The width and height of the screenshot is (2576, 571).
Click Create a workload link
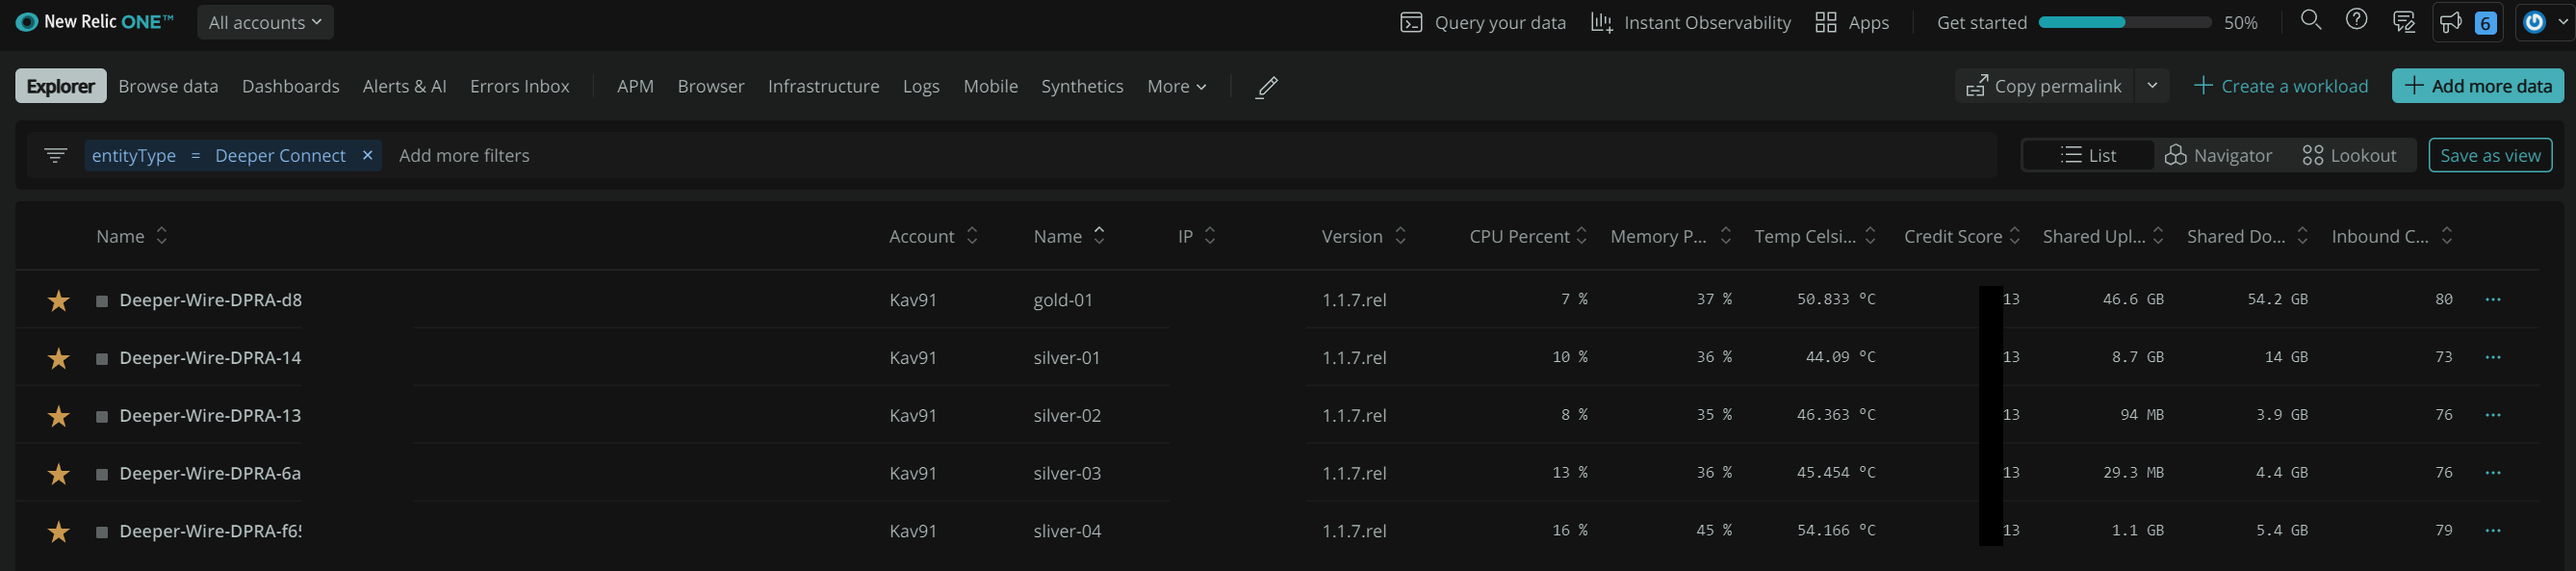pyautogui.click(x=2280, y=86)
